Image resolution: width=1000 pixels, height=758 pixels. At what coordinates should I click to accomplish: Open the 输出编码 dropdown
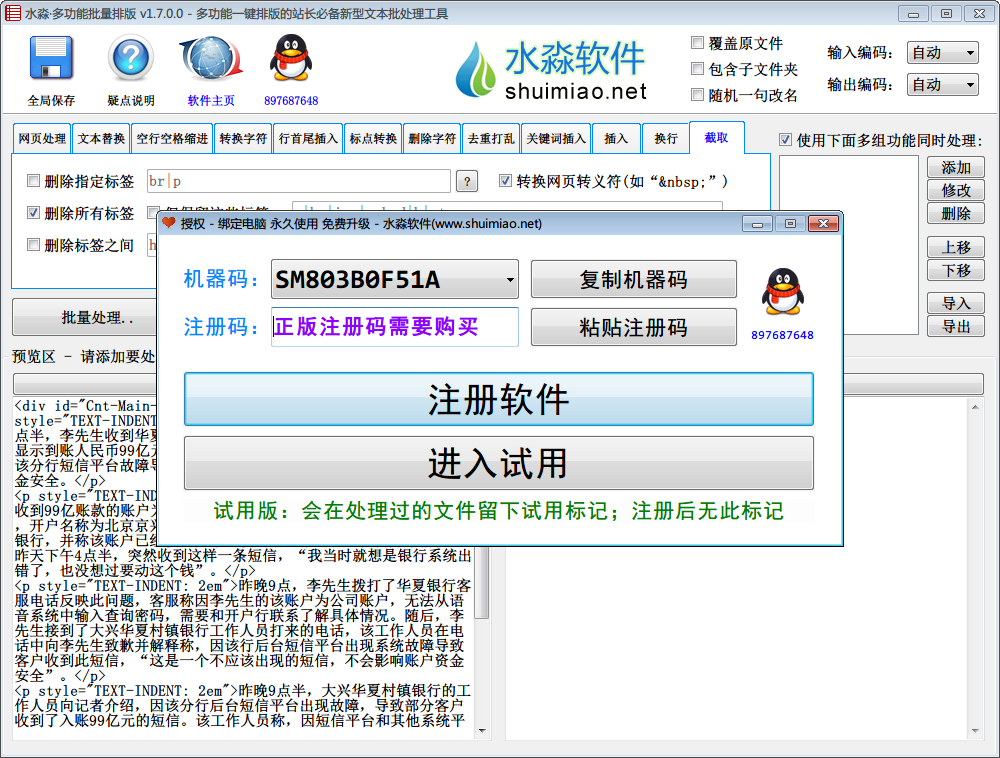943,84
